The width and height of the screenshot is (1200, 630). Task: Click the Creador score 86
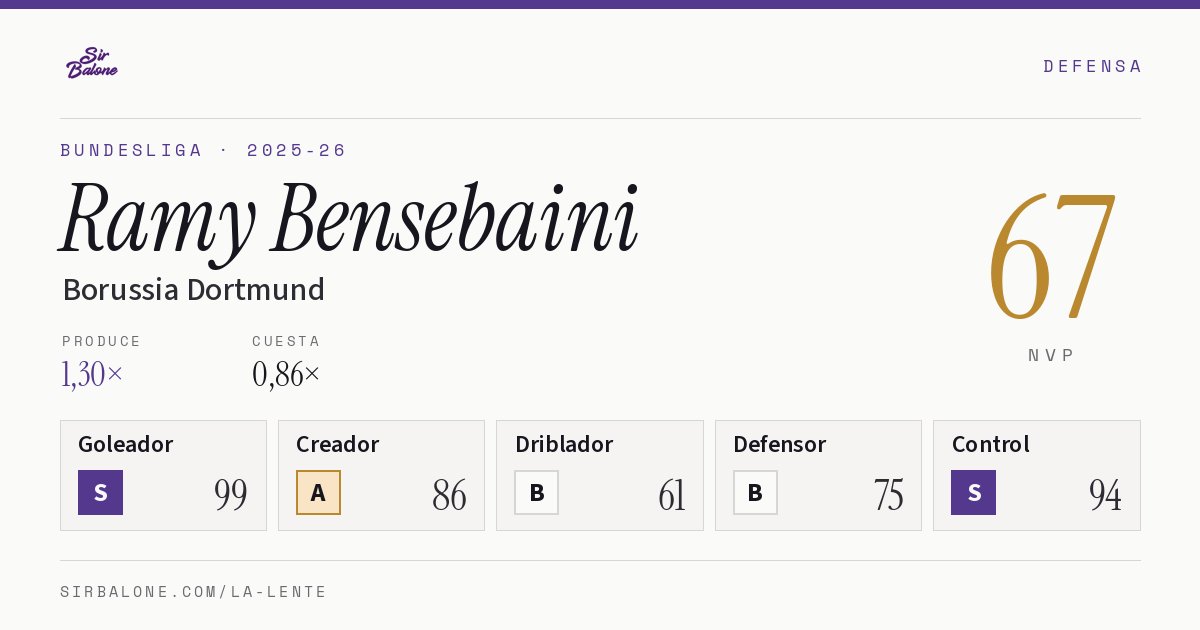pos(449,495)
